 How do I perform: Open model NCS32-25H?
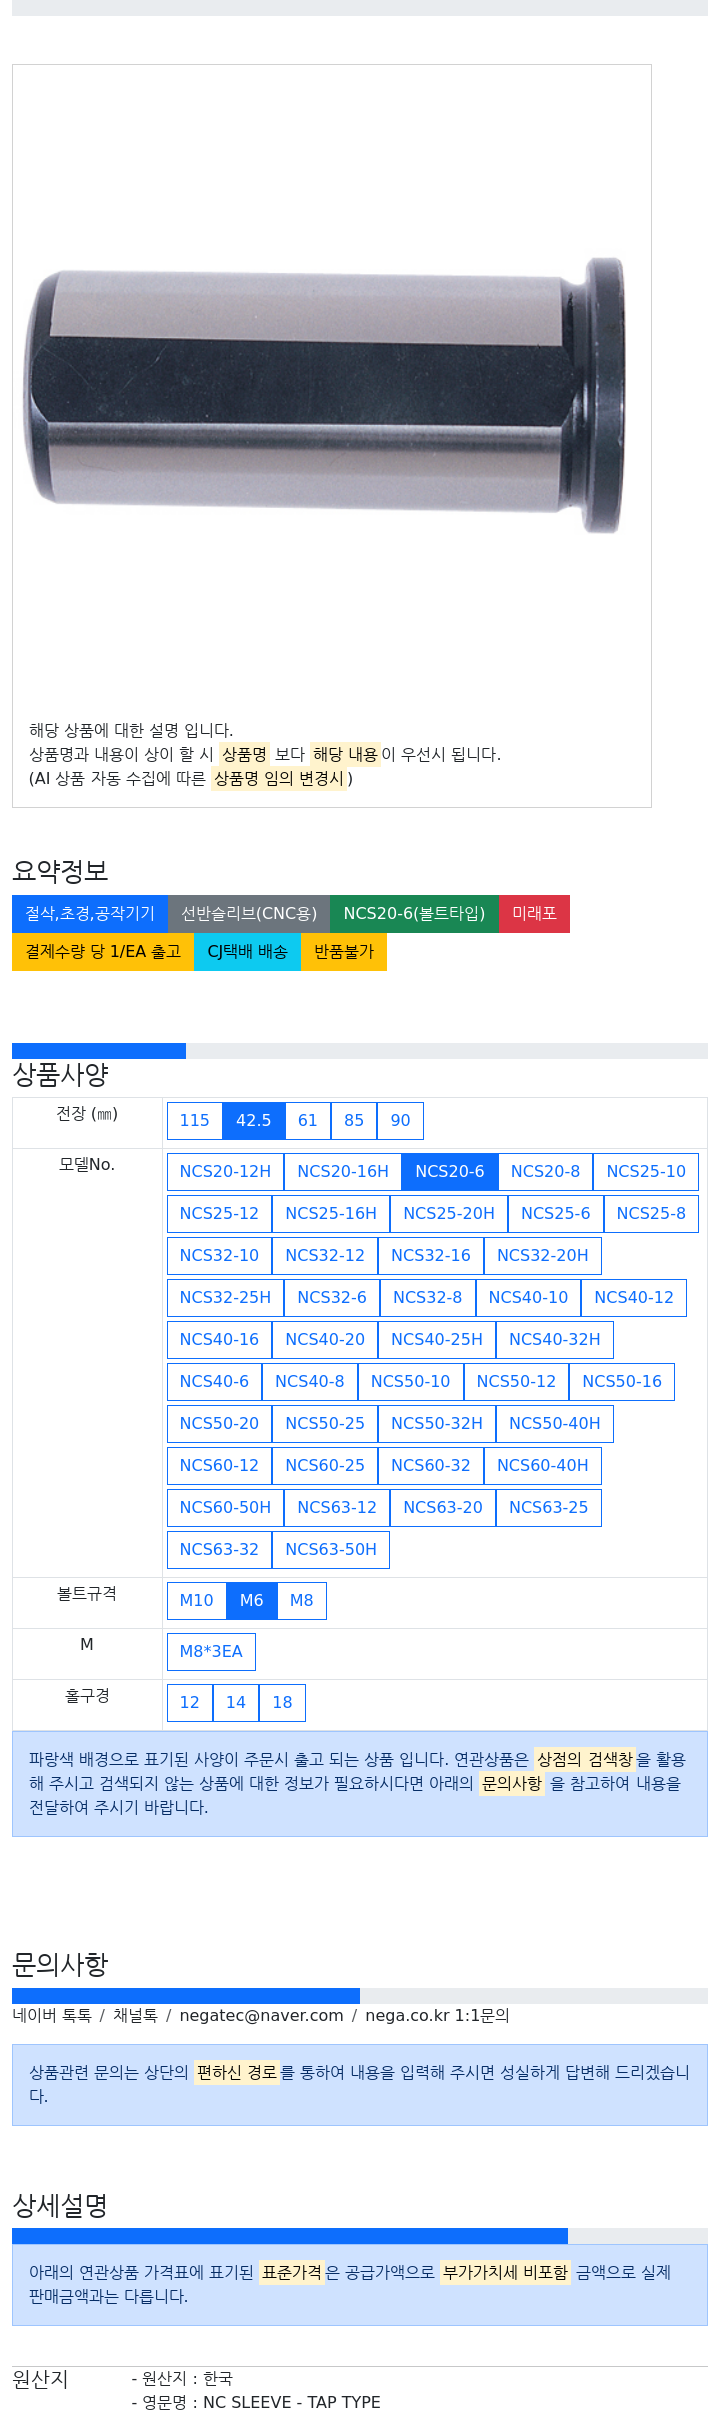click(226, 1298)
